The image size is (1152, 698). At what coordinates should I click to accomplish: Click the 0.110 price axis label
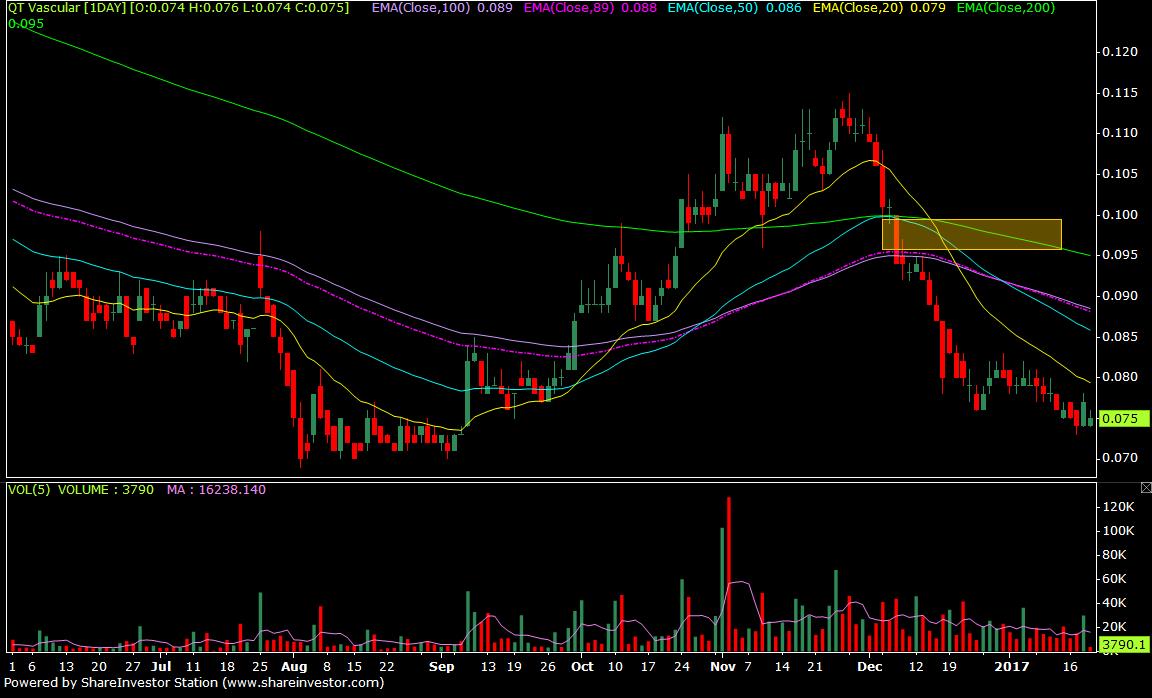pyautogui.click(x=1120, y=133)
